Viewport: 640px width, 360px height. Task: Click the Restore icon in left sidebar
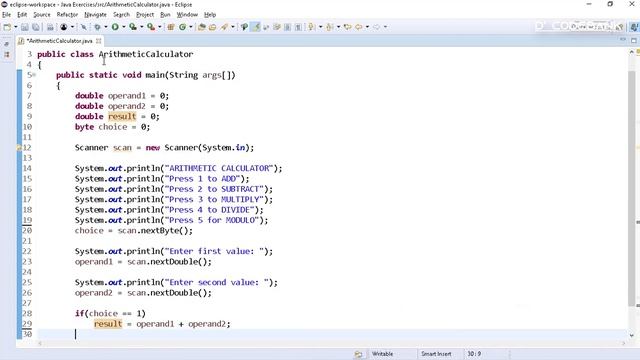7,44
